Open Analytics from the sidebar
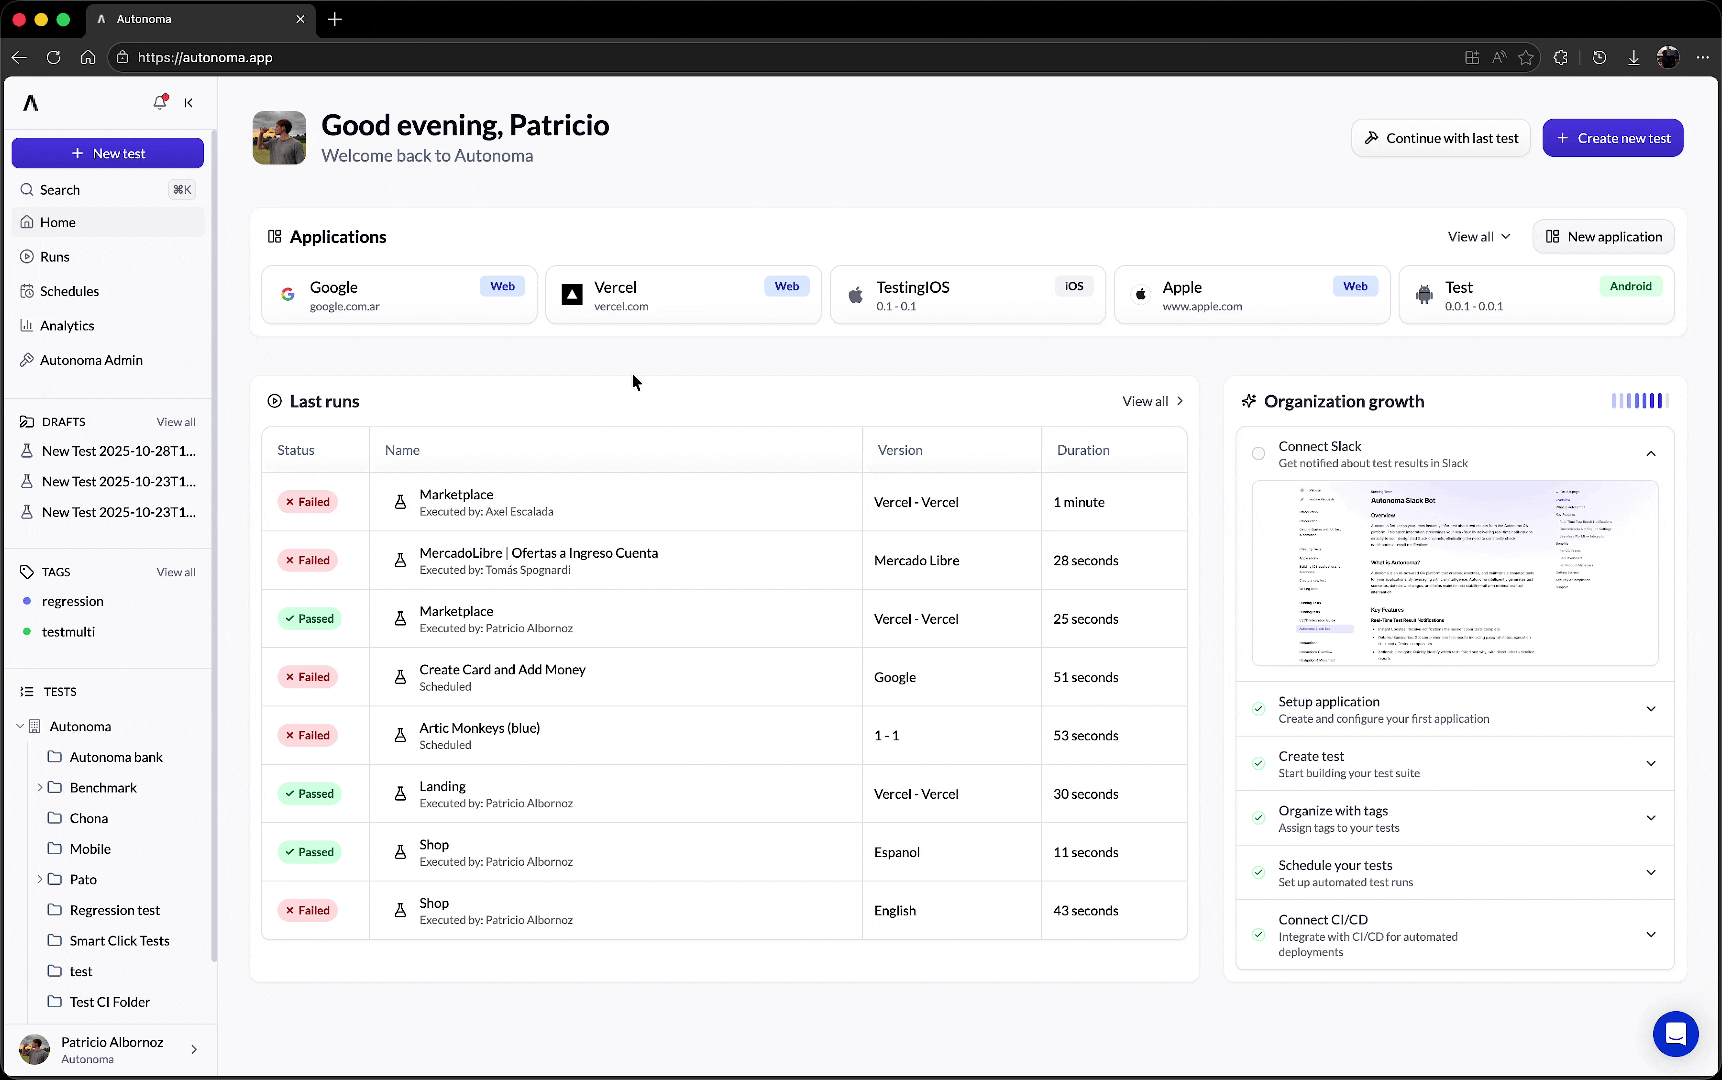 [x=67, y=325]
